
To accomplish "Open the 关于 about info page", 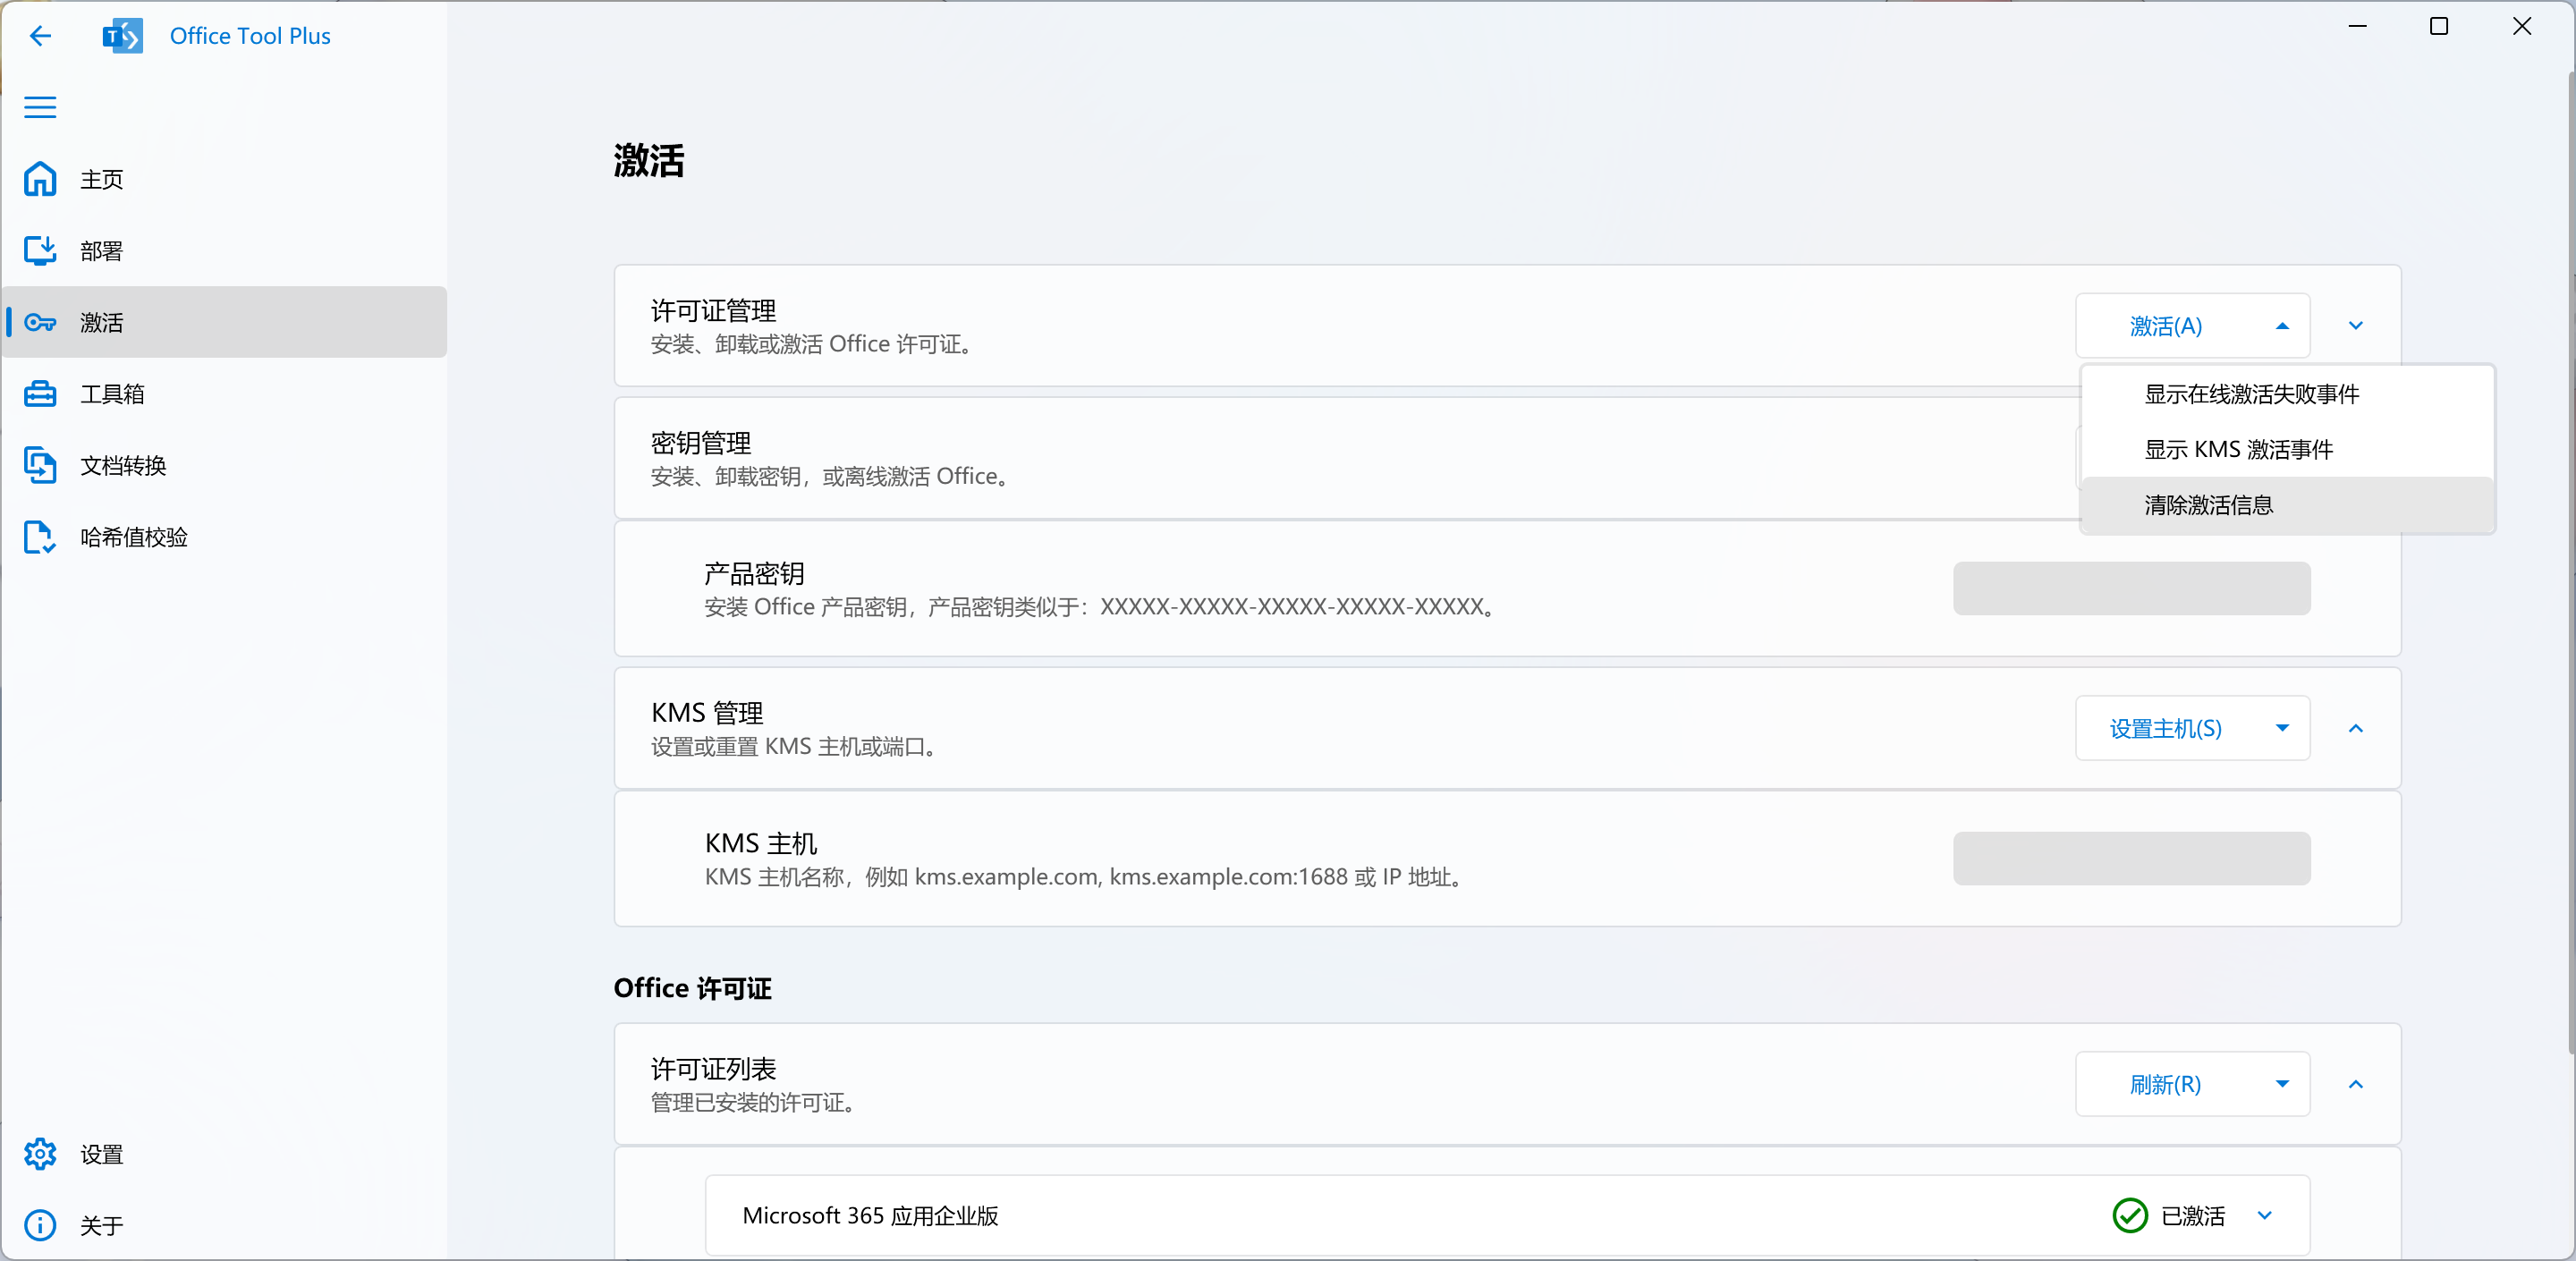I will point(40,1225).
